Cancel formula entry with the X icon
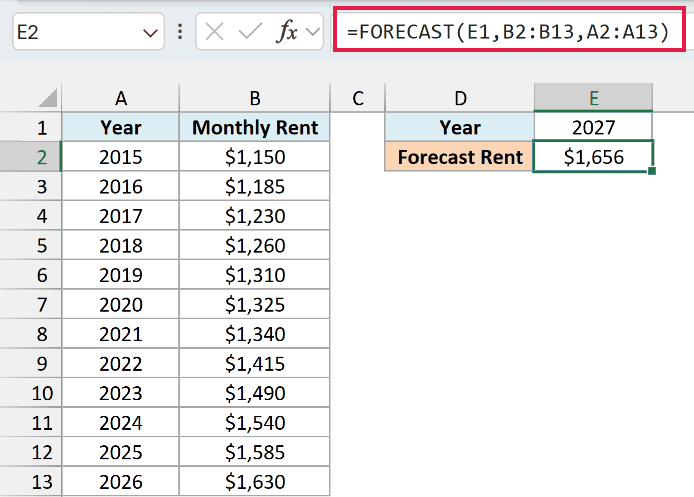694x497 pixels. point(214,32)
